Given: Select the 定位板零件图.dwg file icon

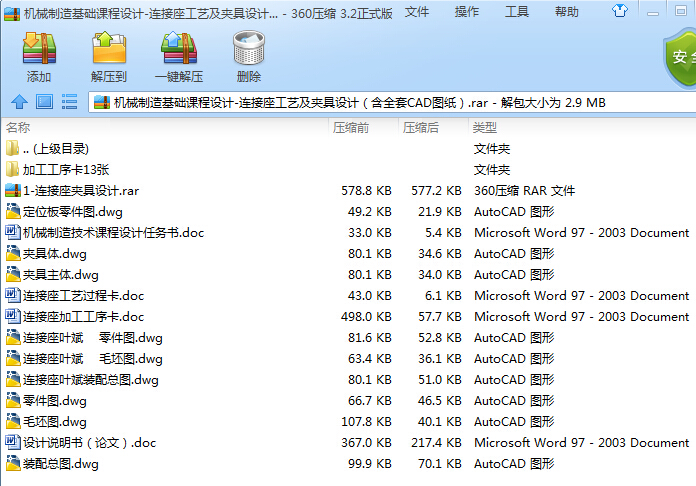Looking at the screenshot, I should click(13, 211).
